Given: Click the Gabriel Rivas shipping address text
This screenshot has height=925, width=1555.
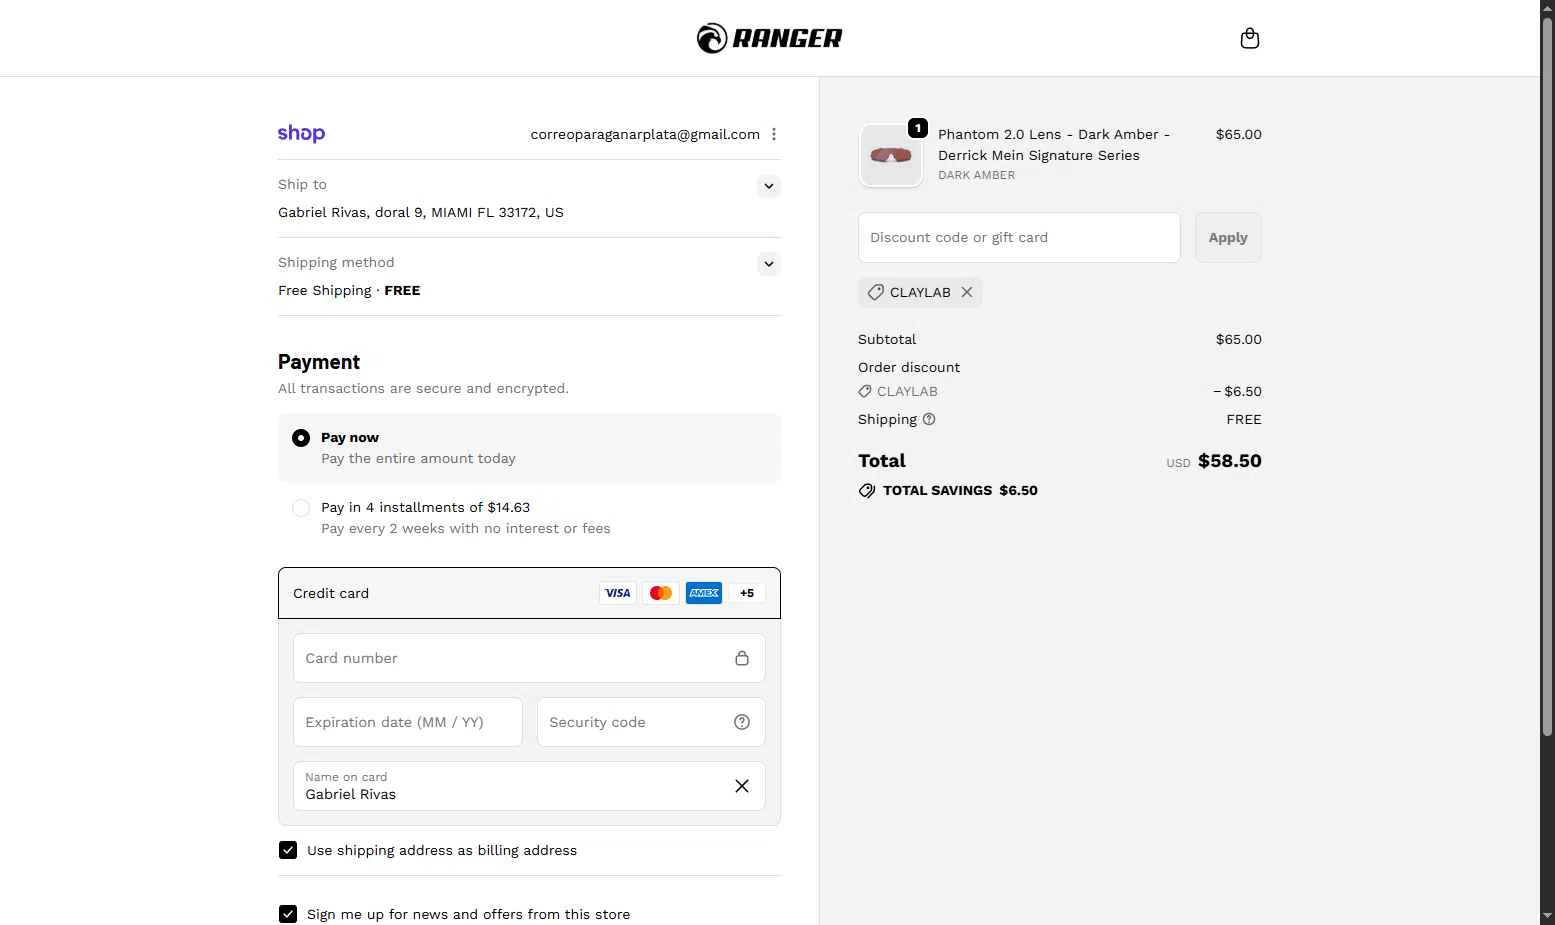Looking at the screenshot, I should coord(421,212).
